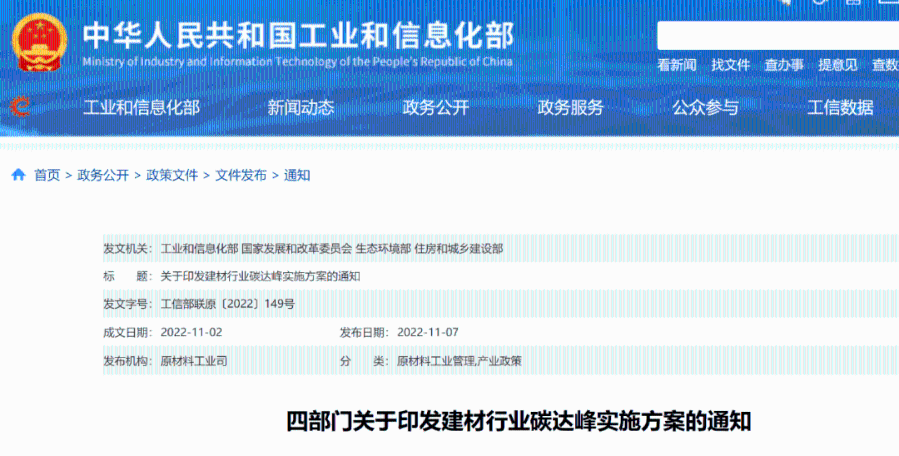Select the 看新闻 search category
The image size is (899, 456).
coord(677,65)
